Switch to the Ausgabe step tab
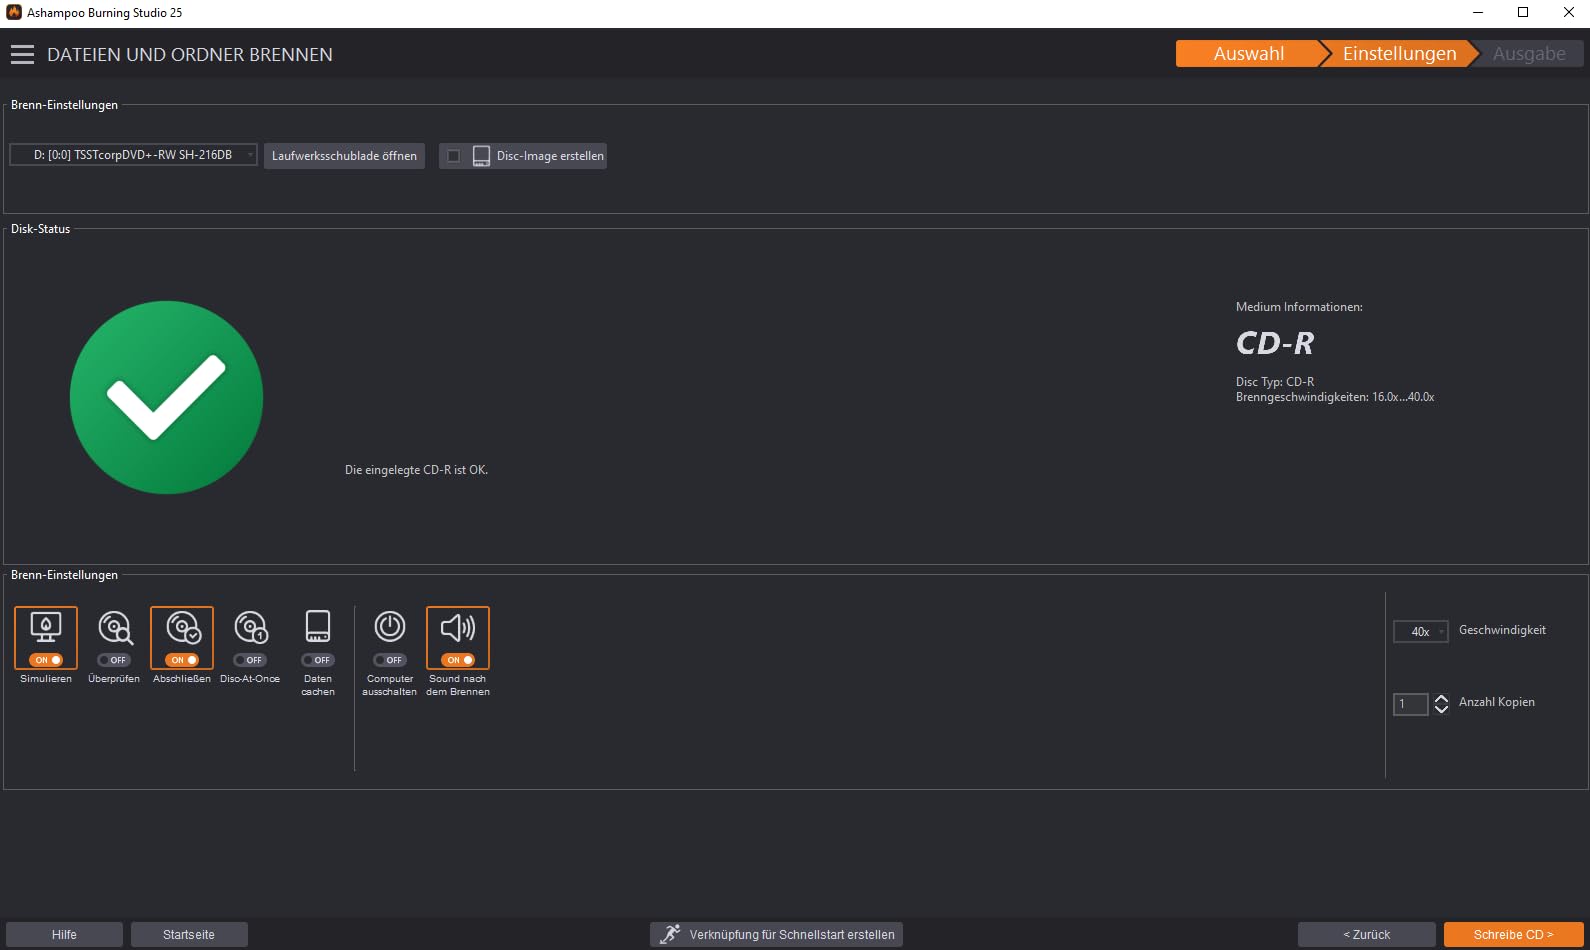 [x=1529, y=54]
